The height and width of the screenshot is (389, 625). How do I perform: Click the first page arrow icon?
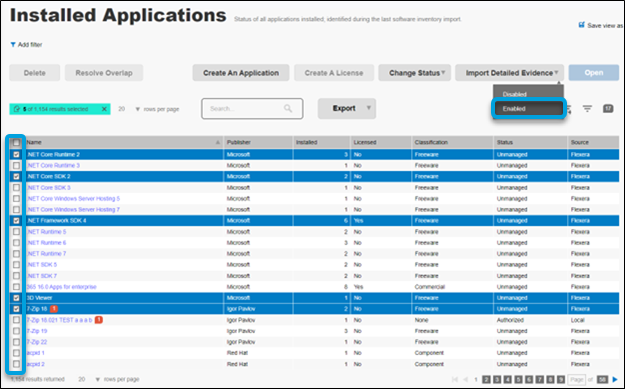click(x=454, y=379)
